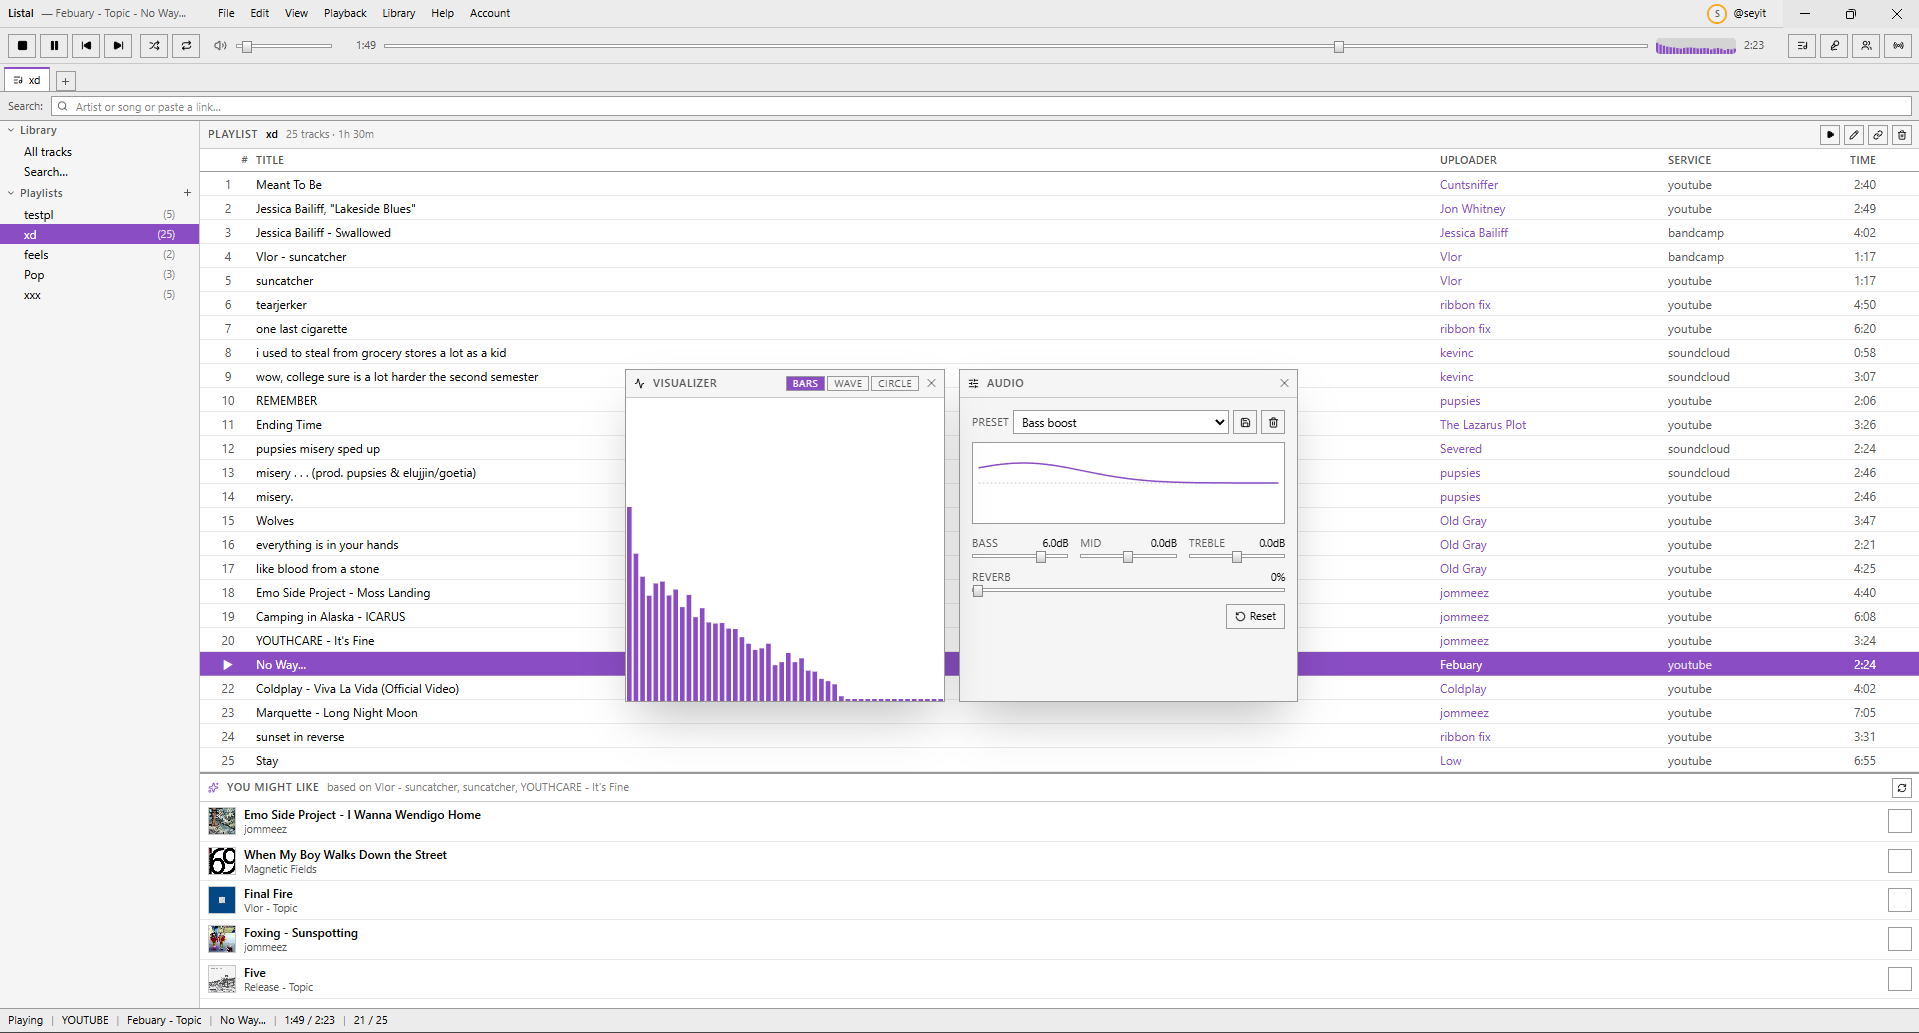1919x1033 pixels.
Task: Click the waveform visualizer next to 2:23
Action: pos(1695,46)
